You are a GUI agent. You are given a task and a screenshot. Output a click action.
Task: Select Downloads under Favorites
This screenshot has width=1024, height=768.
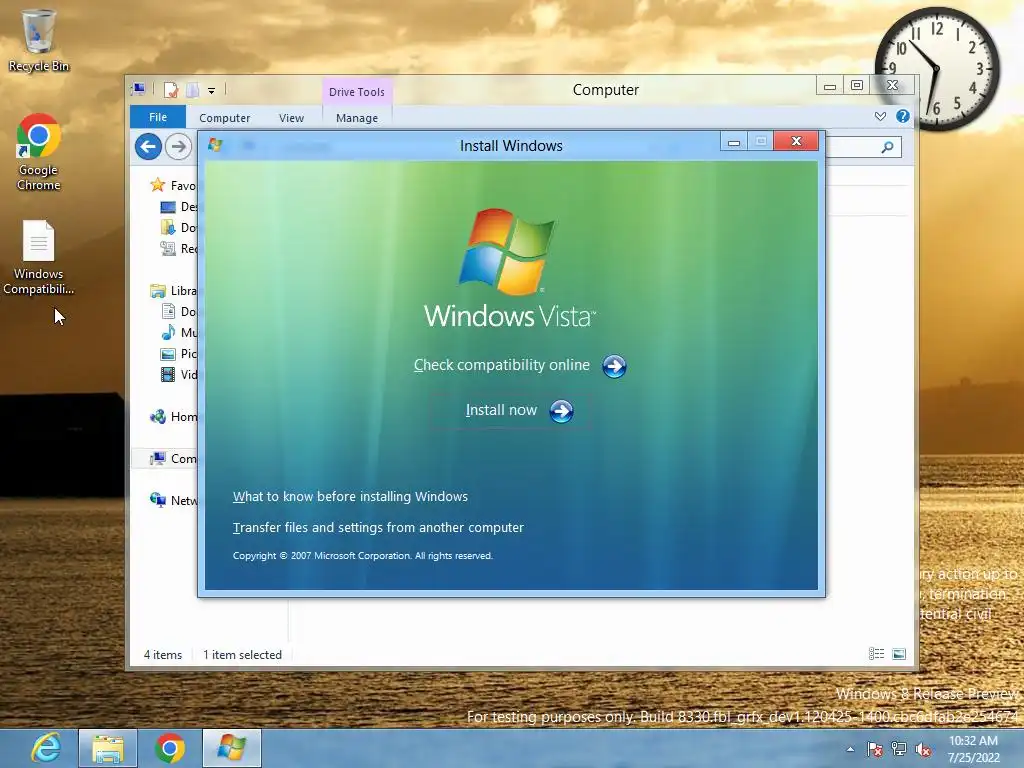(178, 227)
